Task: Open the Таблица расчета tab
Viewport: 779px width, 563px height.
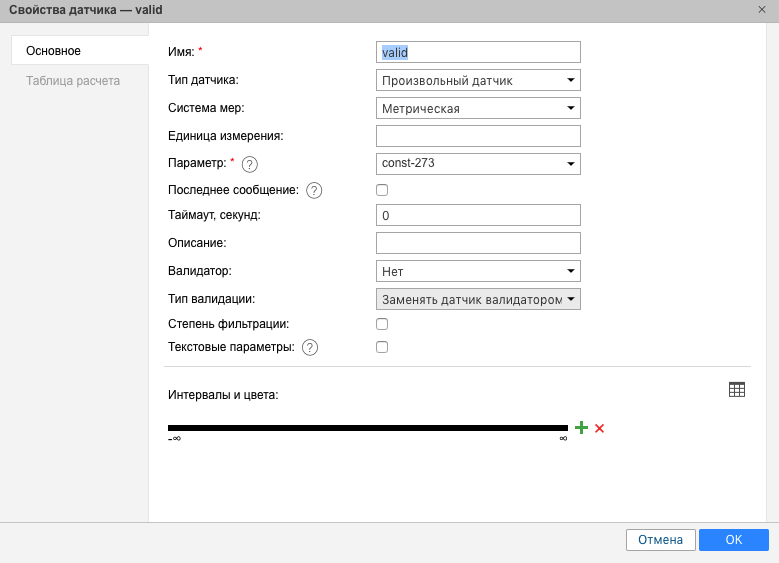Action: tap(73, 81)
